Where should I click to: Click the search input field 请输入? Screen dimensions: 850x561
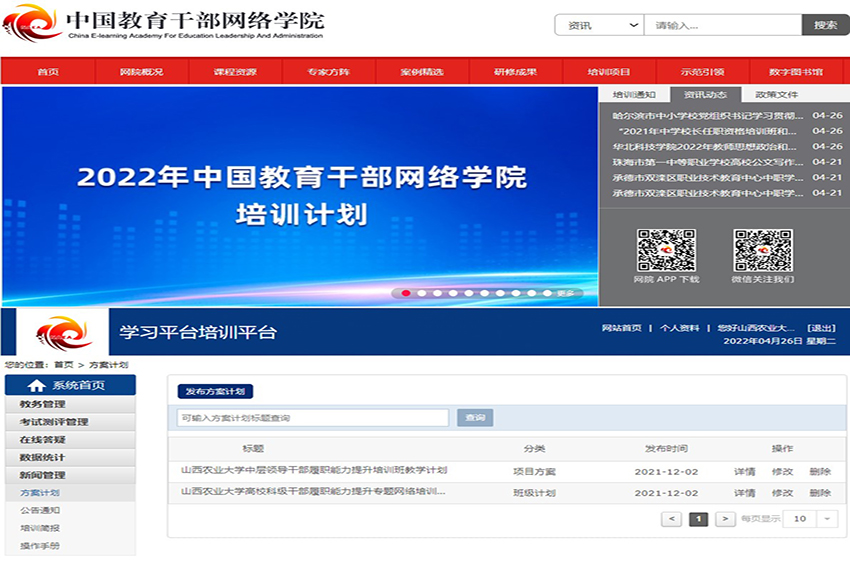[x=723, y=25]
